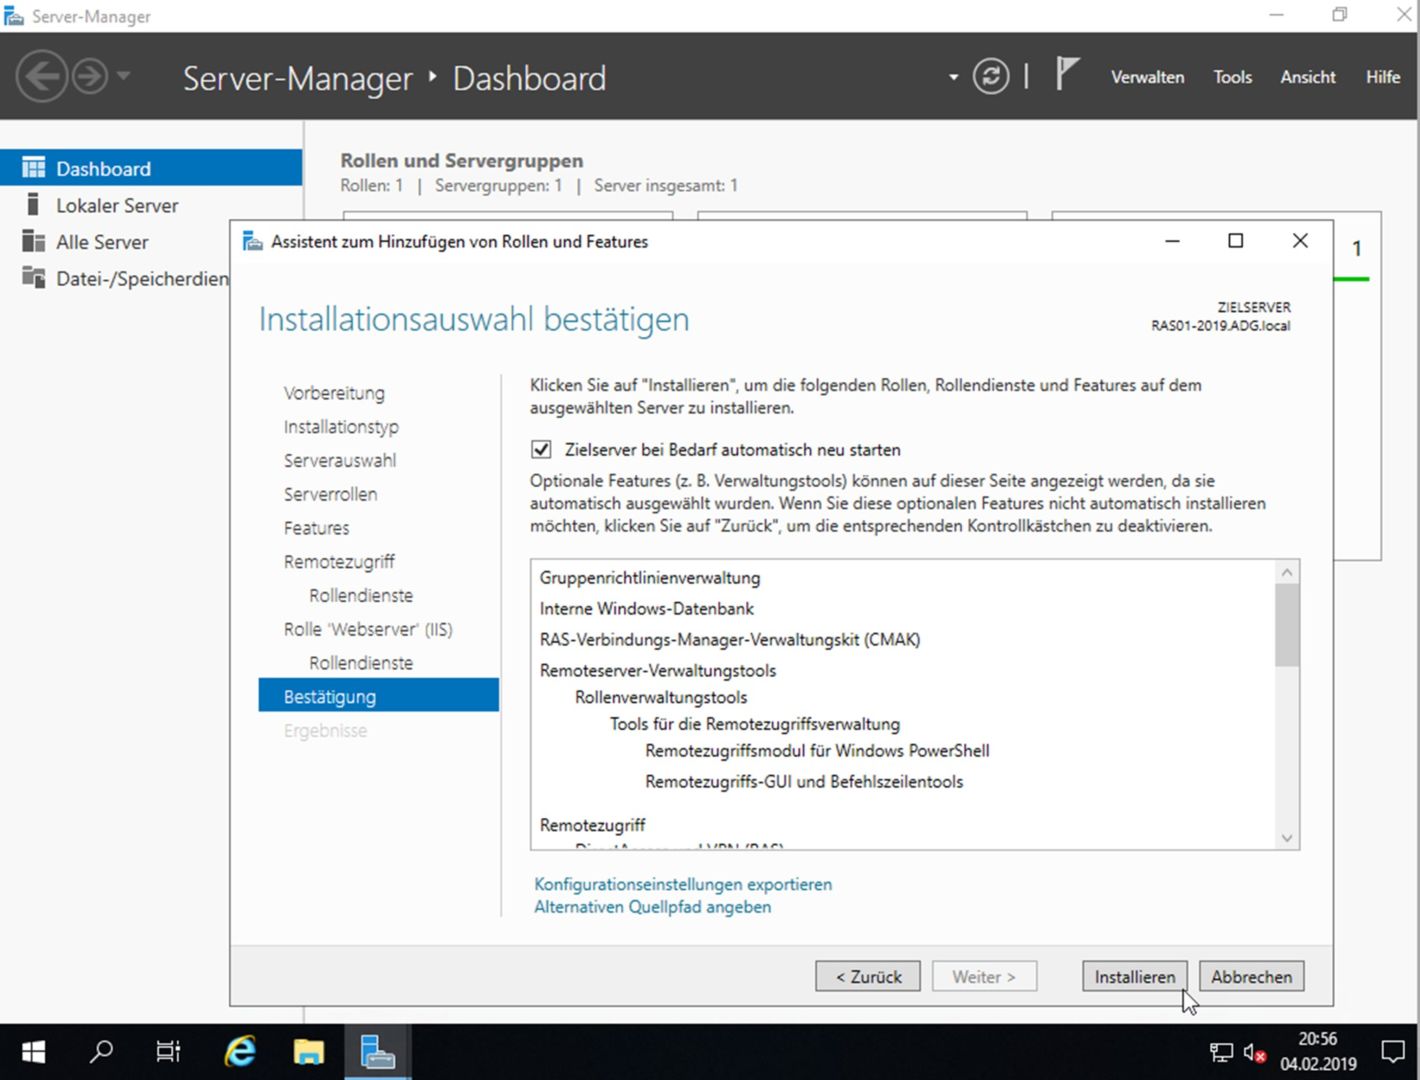Image resolution: width=1420 pixels, height=1080 pixels.
Task: Minimize the Assistent wizard window
Action: [1172, 241]
